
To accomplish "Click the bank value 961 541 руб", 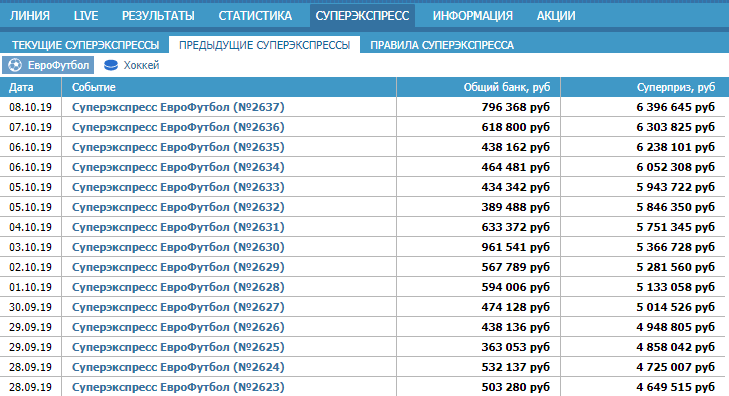I will [x=516, y=247].
